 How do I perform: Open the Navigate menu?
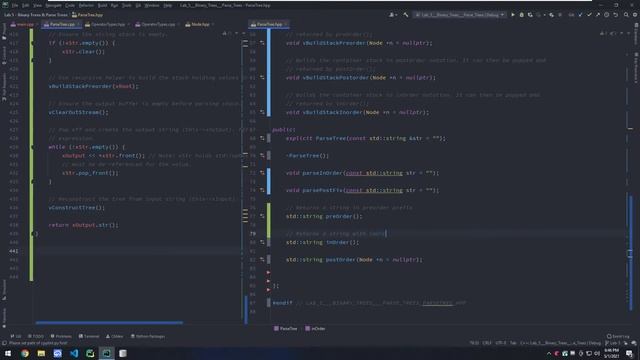53,5
